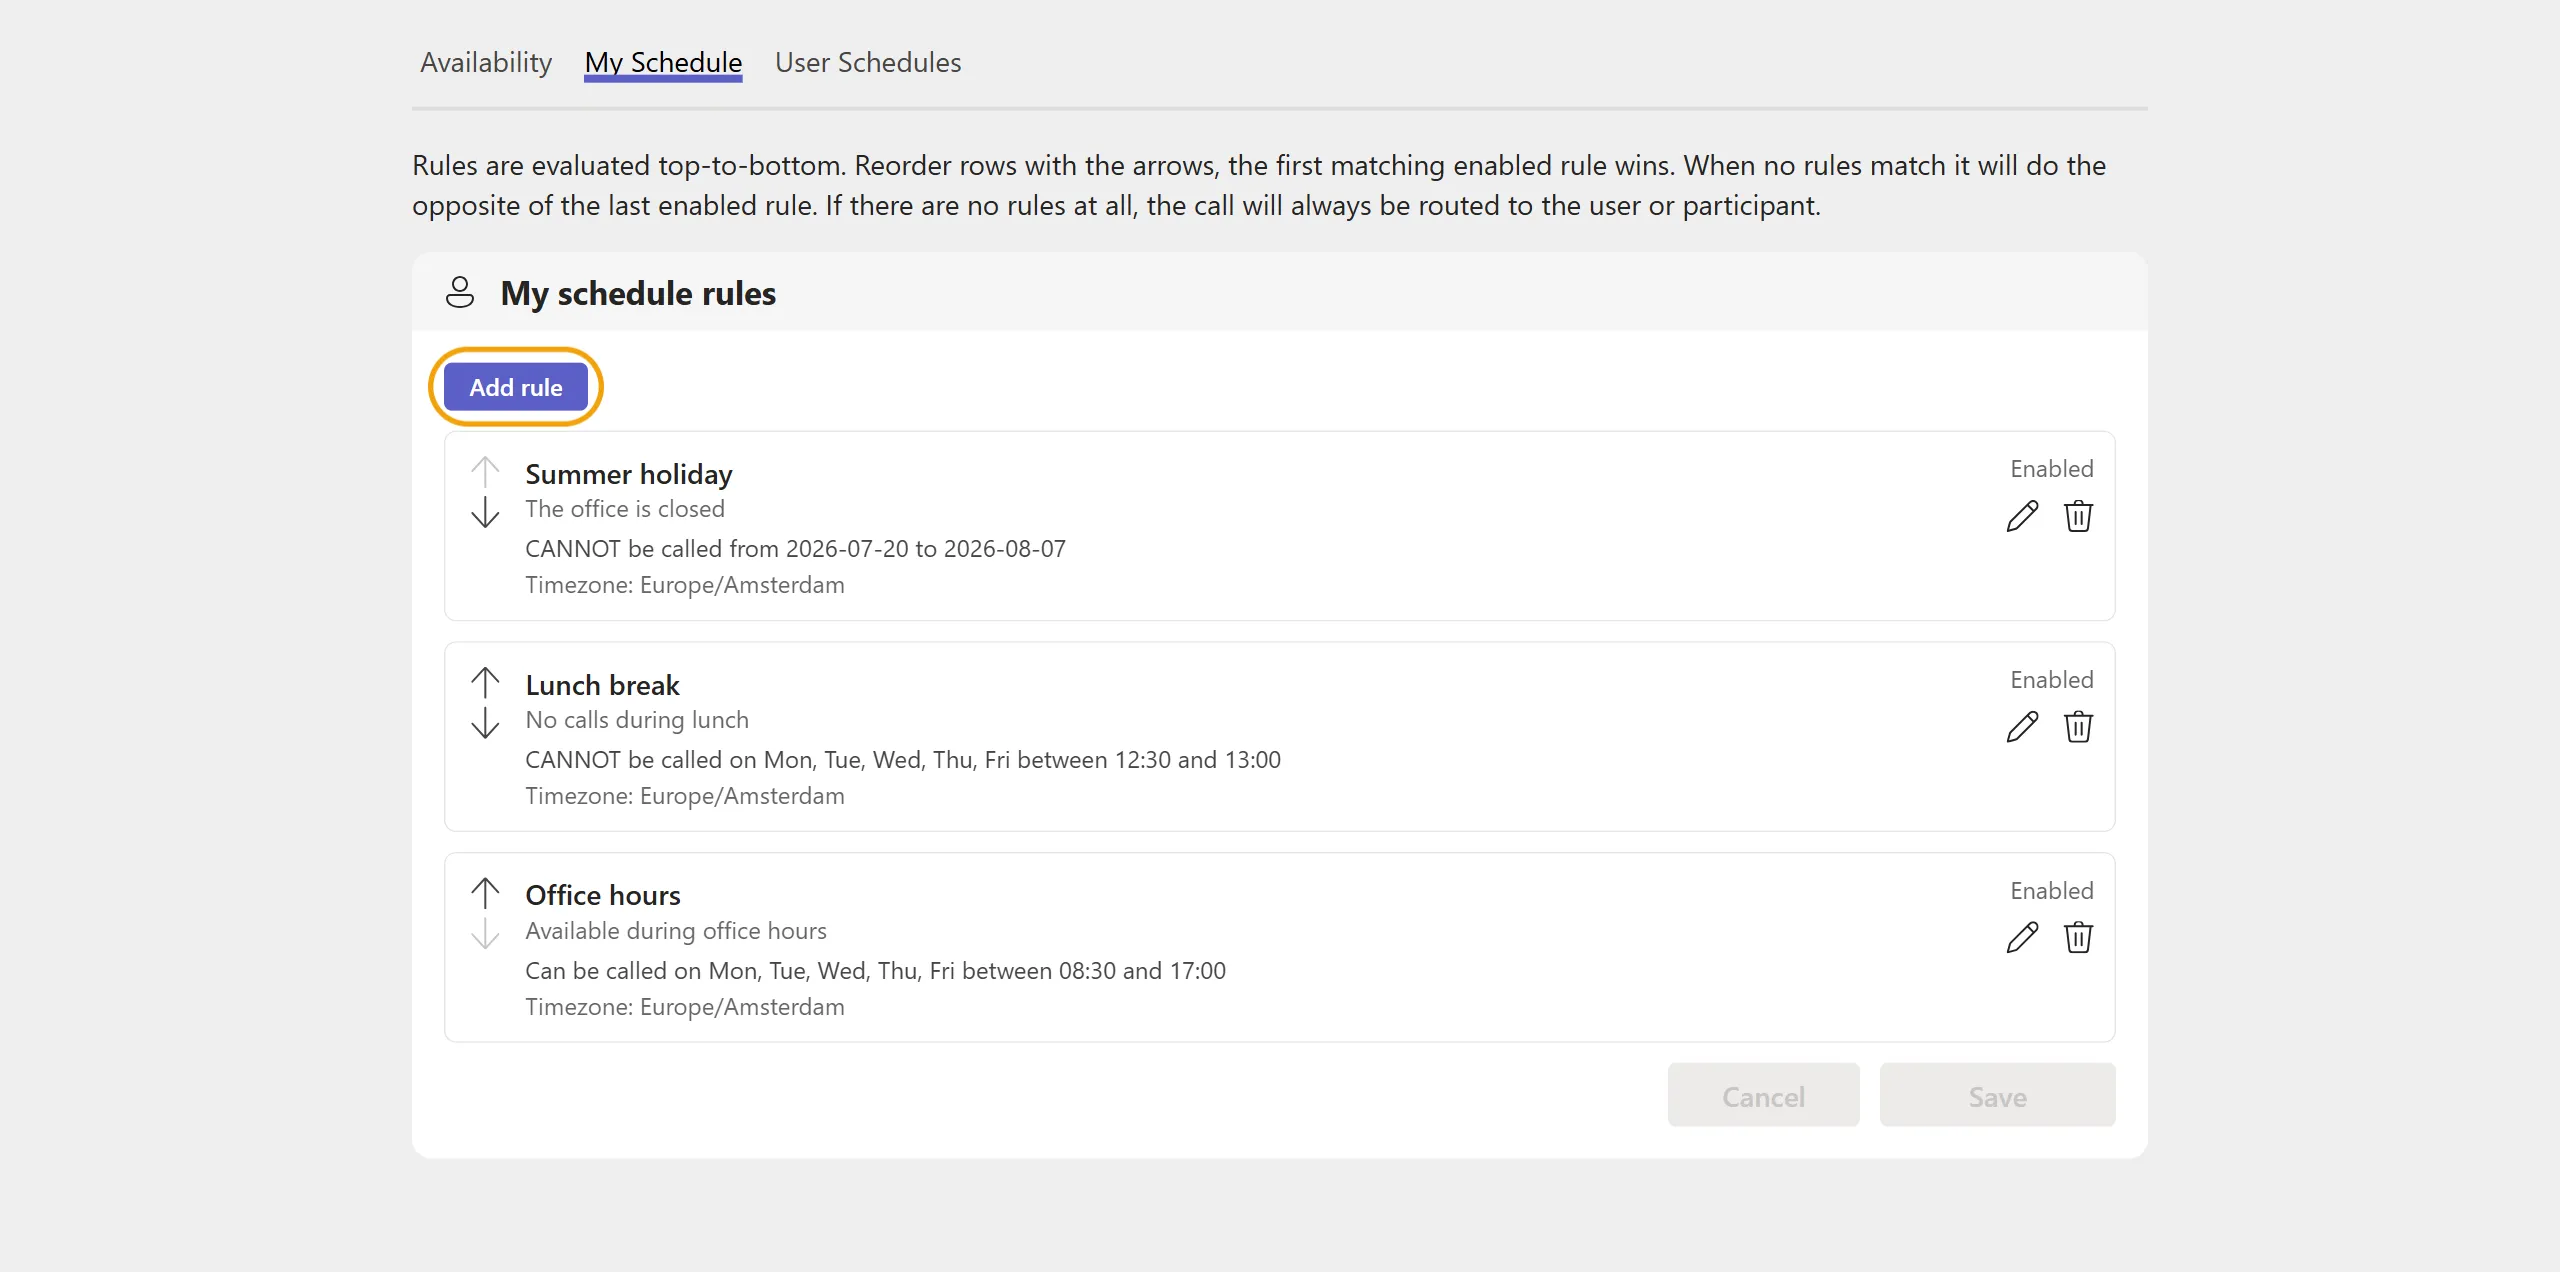This screenshot has height=1272, width=2560.
Task: Click Enabled status on Lunch break
Action: (2051, 680)
